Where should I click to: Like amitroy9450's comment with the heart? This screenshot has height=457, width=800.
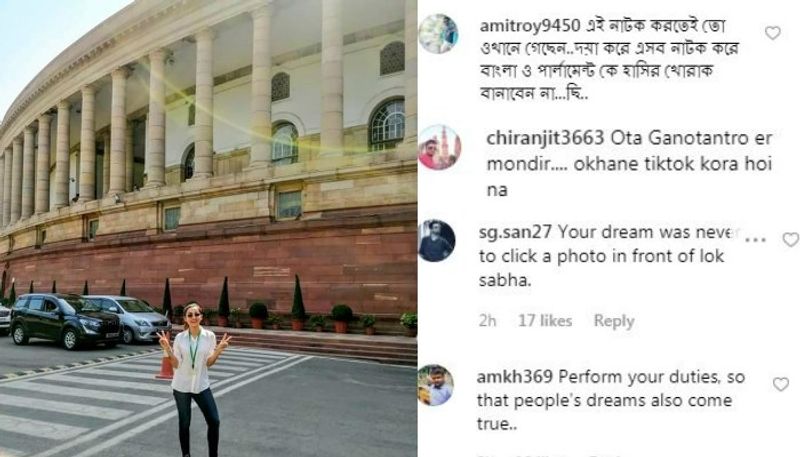point(772,33)
